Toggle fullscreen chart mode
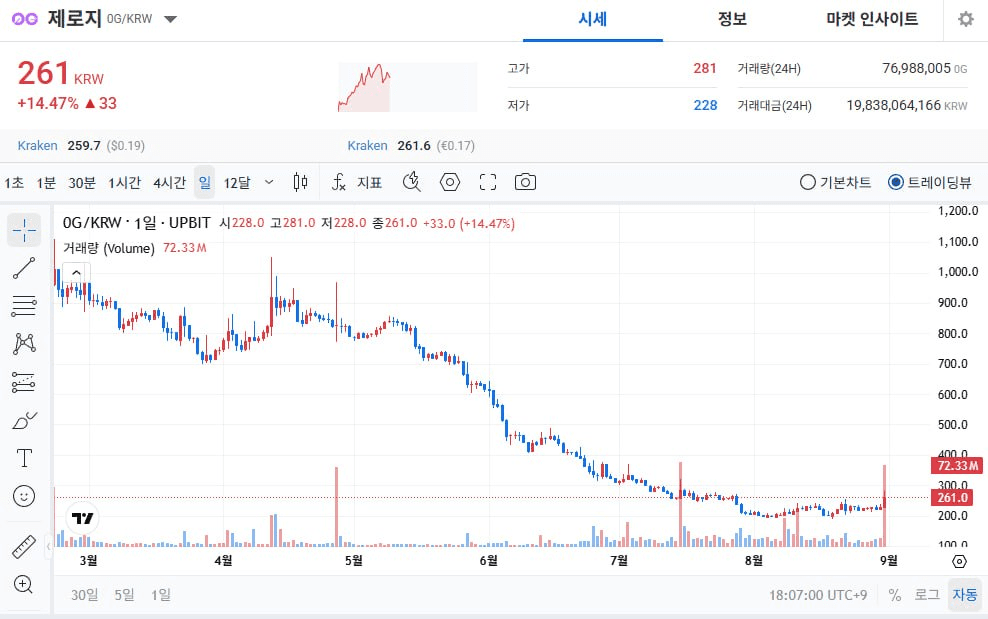 point(488,182)
